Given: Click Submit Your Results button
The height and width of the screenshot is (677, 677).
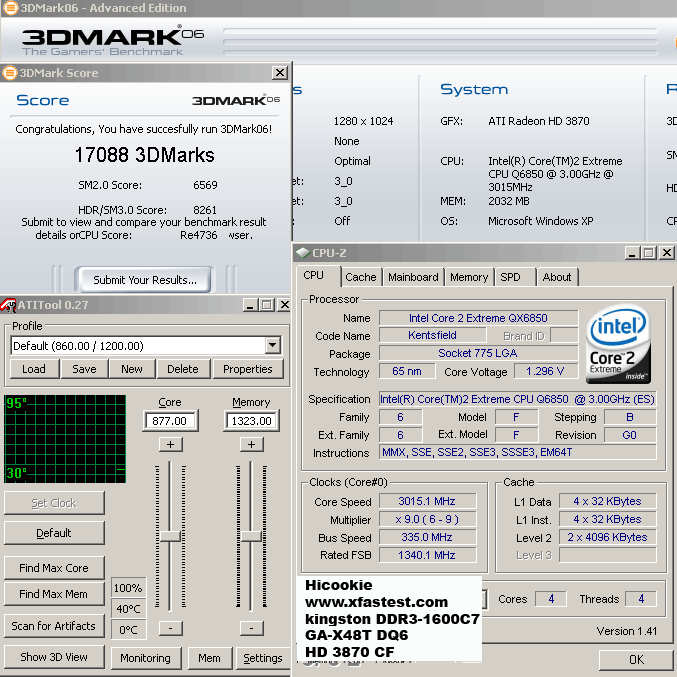Looking at the screenshot, I should tap(145, 280).
